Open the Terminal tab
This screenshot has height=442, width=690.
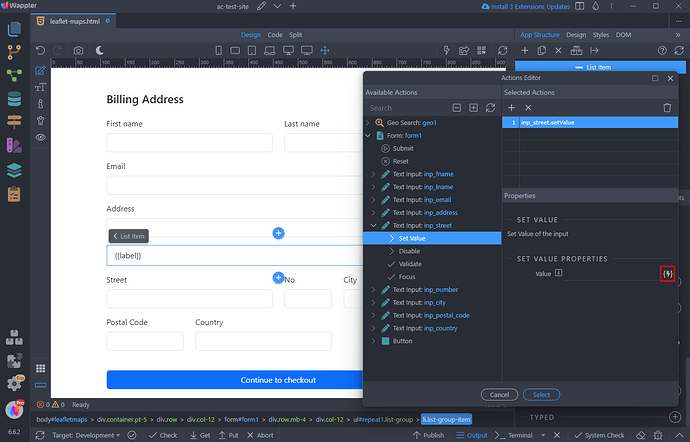(x=514, y=435)
